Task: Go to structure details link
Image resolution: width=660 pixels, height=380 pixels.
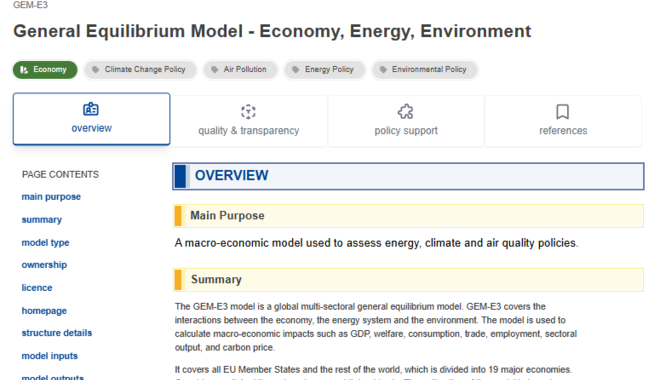Action: pyautogui.click(x=57, y=333)
